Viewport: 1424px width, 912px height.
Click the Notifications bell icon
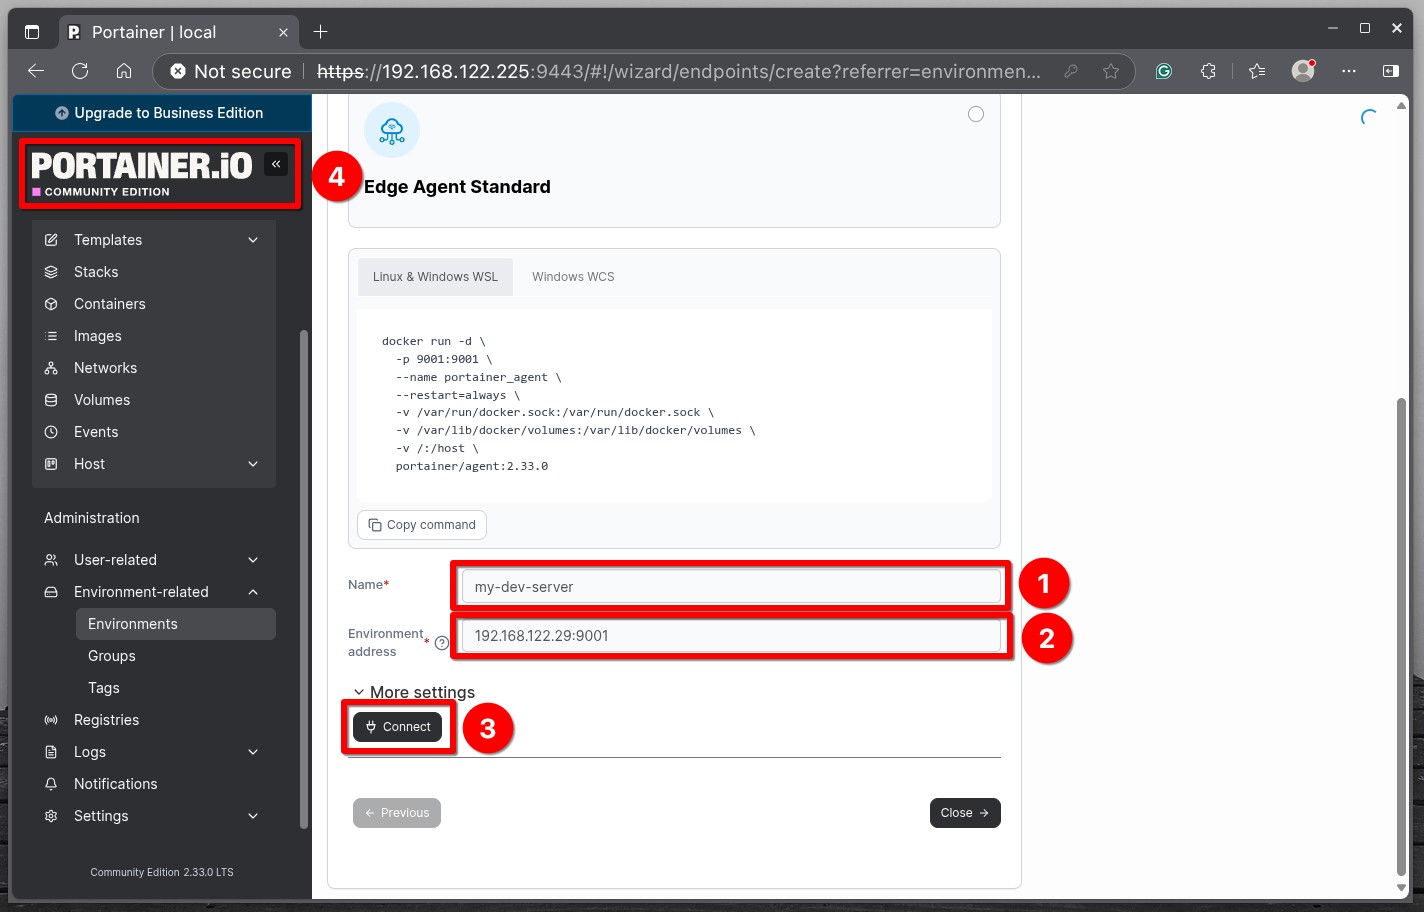click(x=51, y=784)
